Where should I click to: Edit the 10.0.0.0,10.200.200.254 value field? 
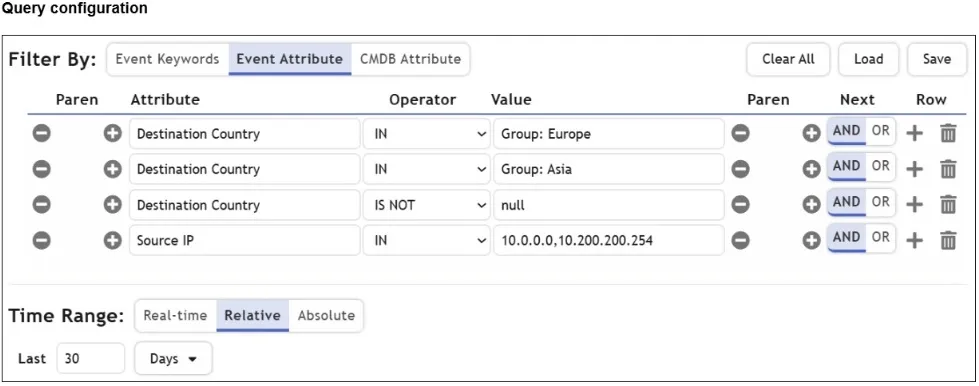(609, 240)
